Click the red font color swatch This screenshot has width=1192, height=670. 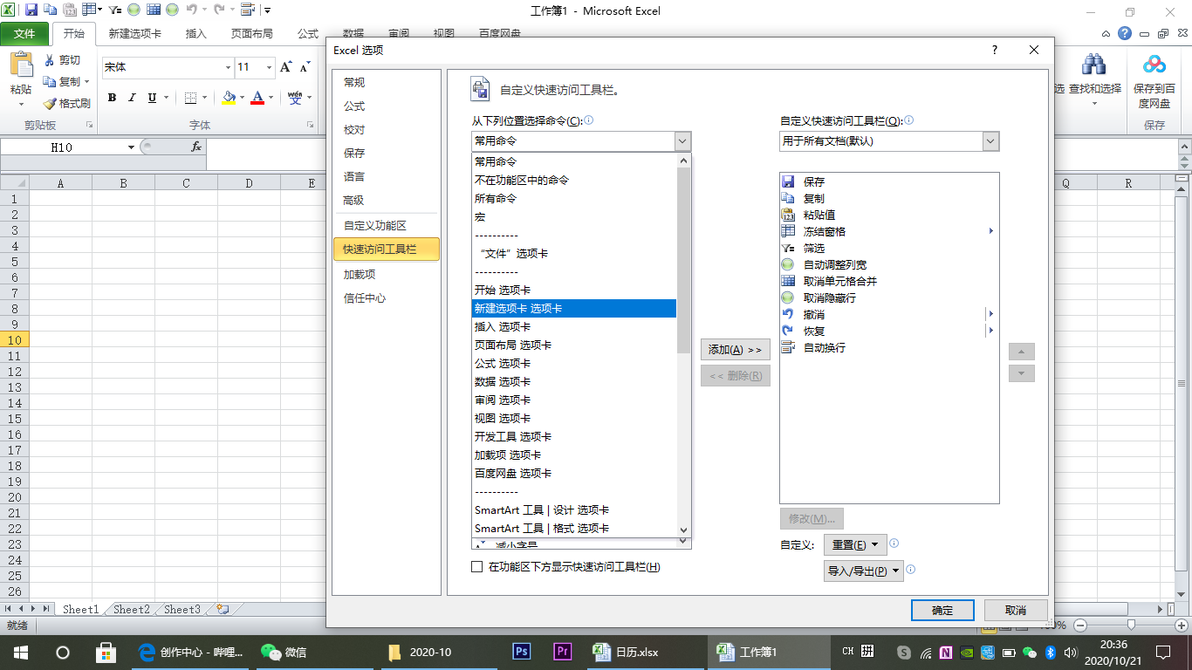tap(258, 97)
